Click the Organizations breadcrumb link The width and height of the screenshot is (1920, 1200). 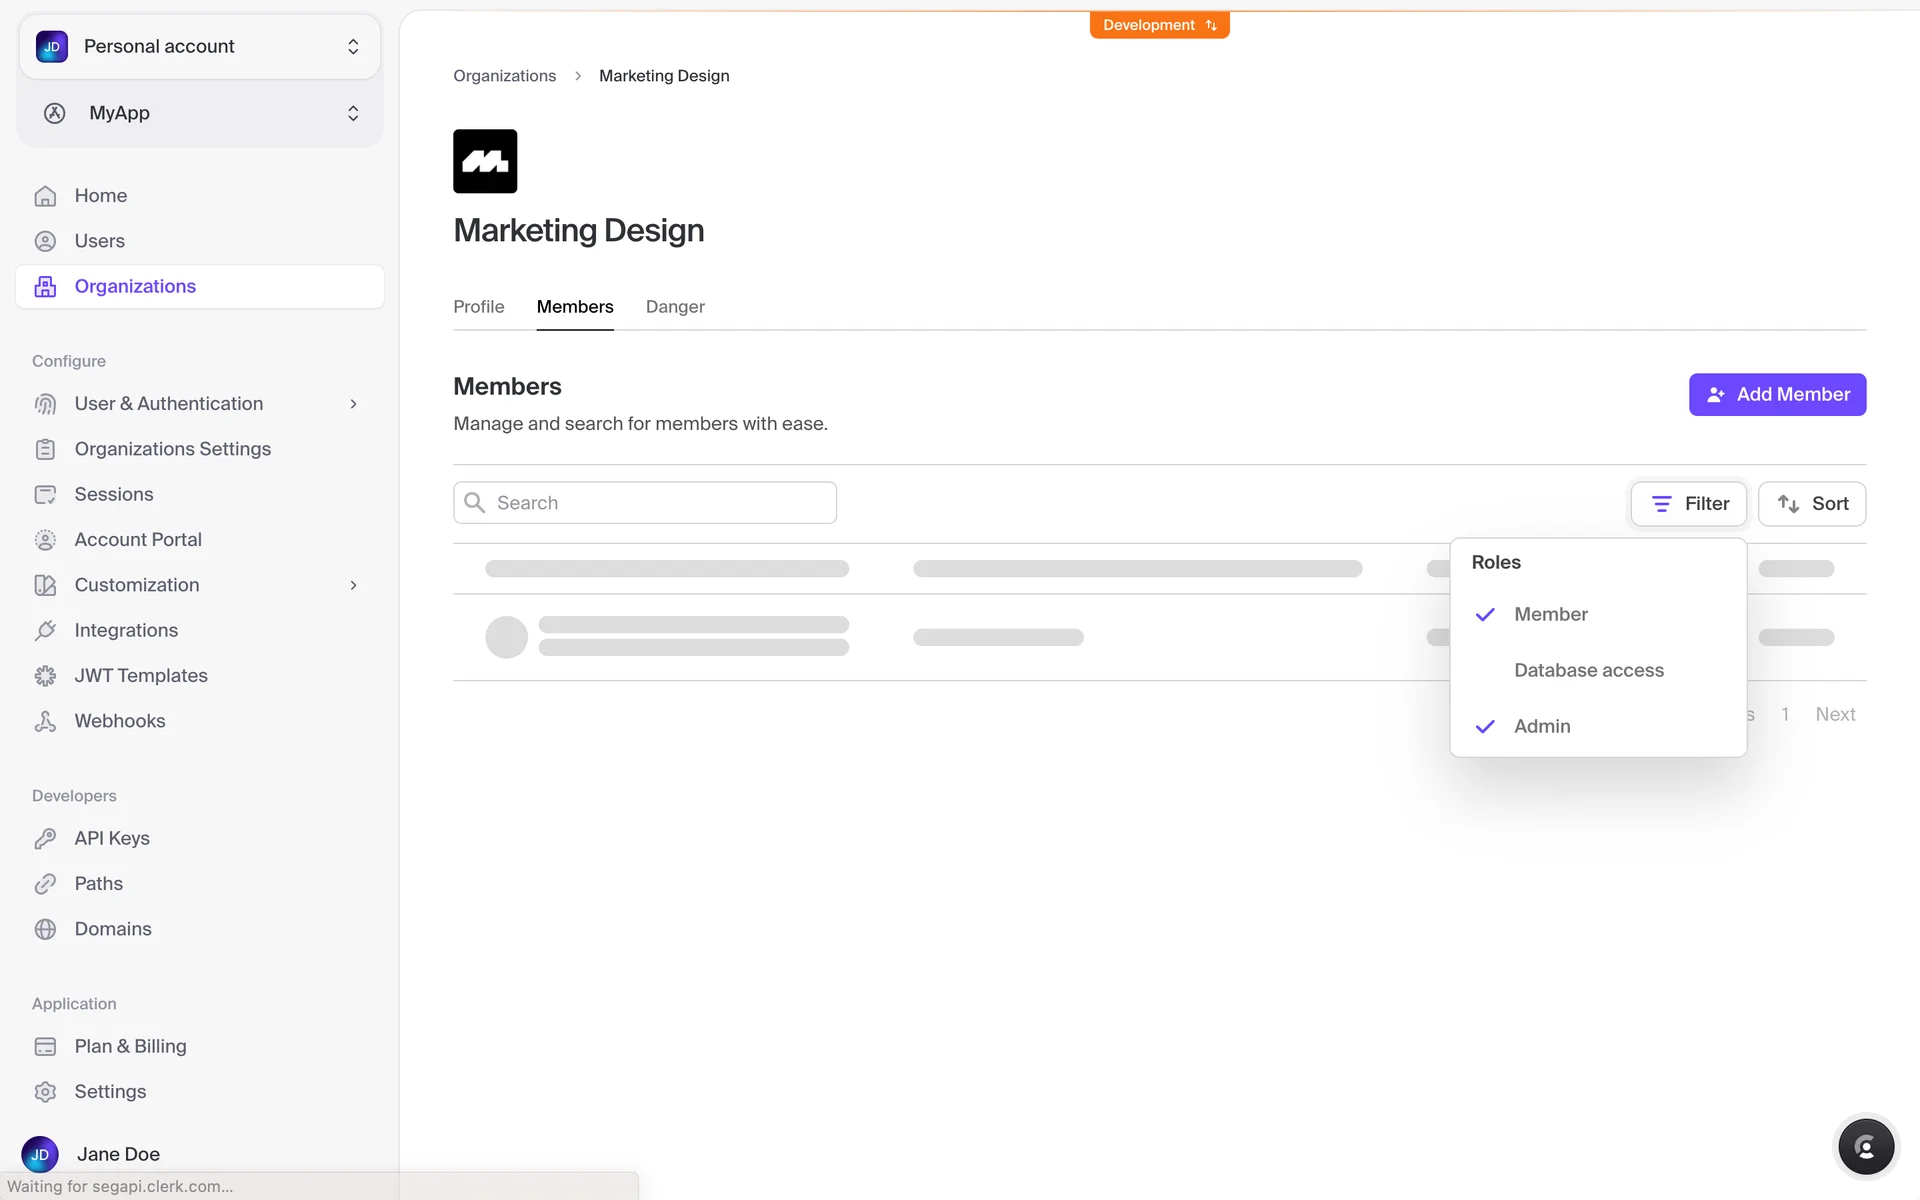(x=504, y=76)
